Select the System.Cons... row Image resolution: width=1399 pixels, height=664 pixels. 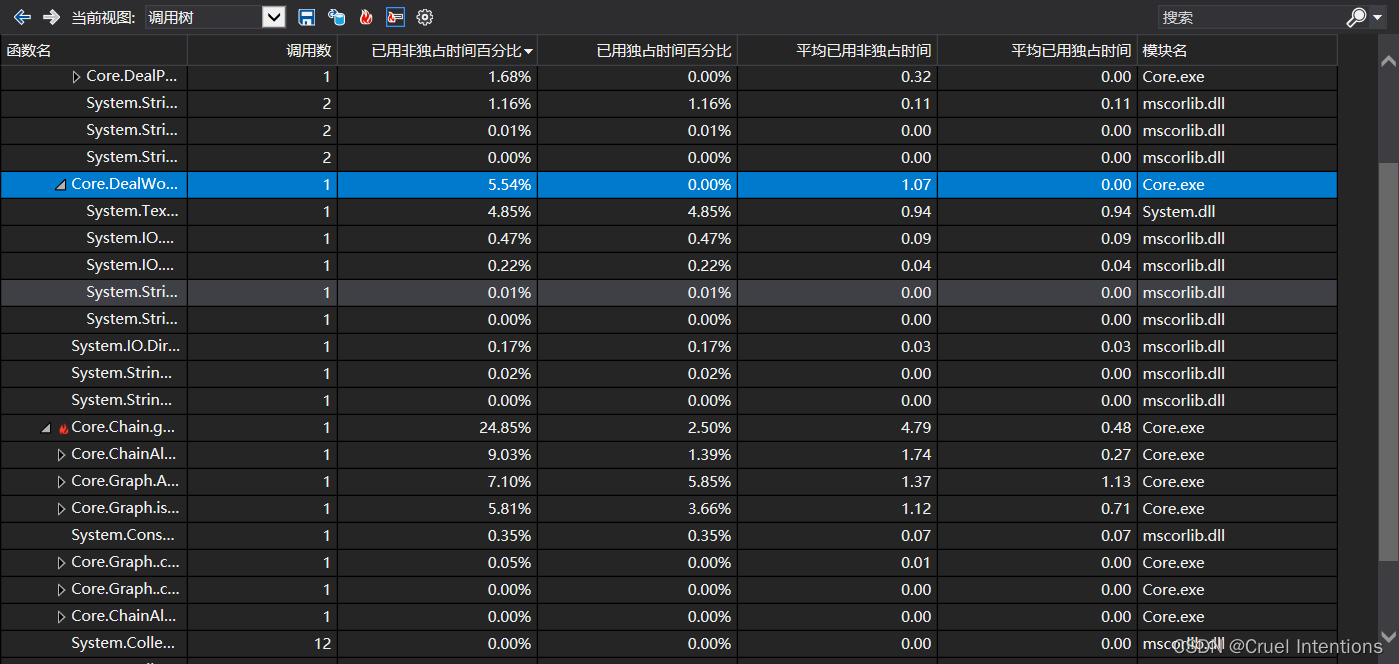pyautogui.click(x=668, y=536)
